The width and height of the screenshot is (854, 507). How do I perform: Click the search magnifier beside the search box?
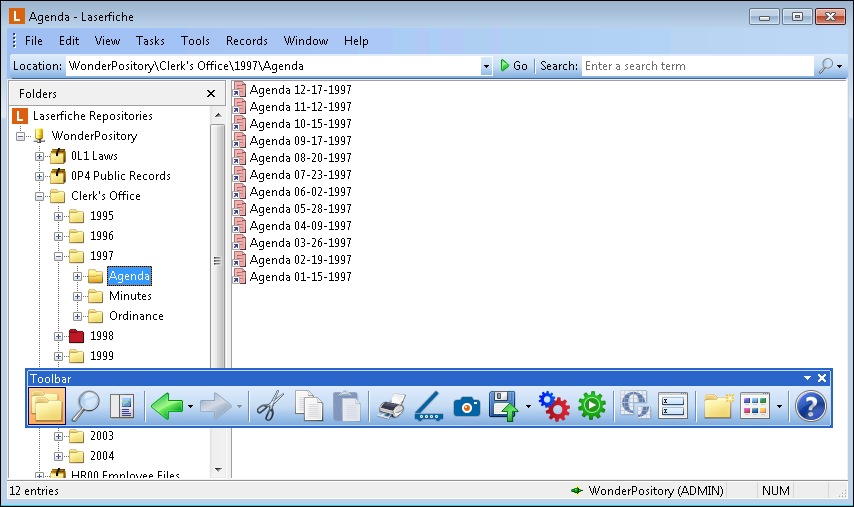826,66
